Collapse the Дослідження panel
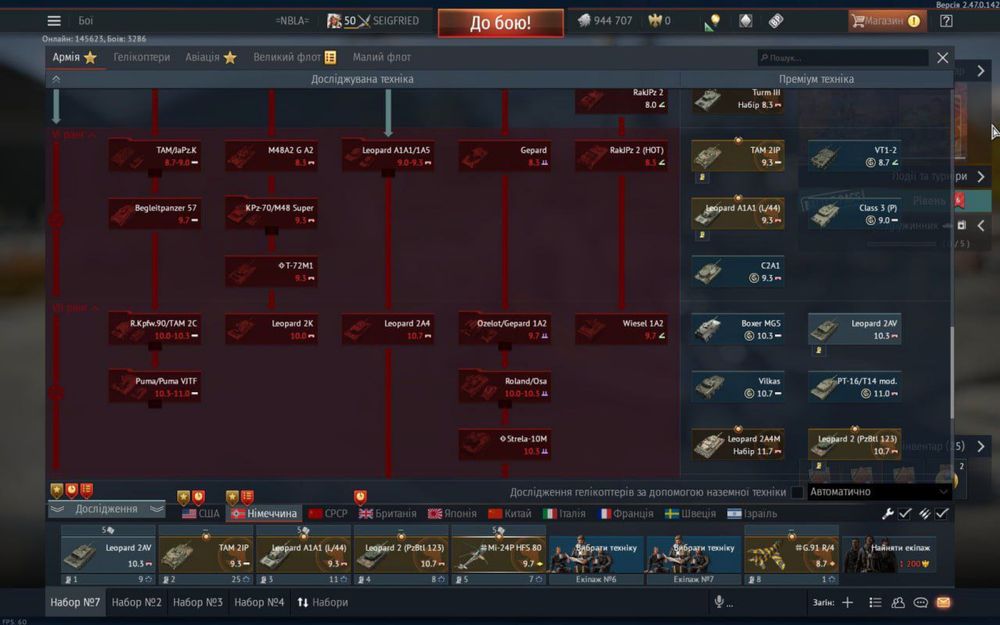This screenshot has width=1000, height=625. [107, 509]
